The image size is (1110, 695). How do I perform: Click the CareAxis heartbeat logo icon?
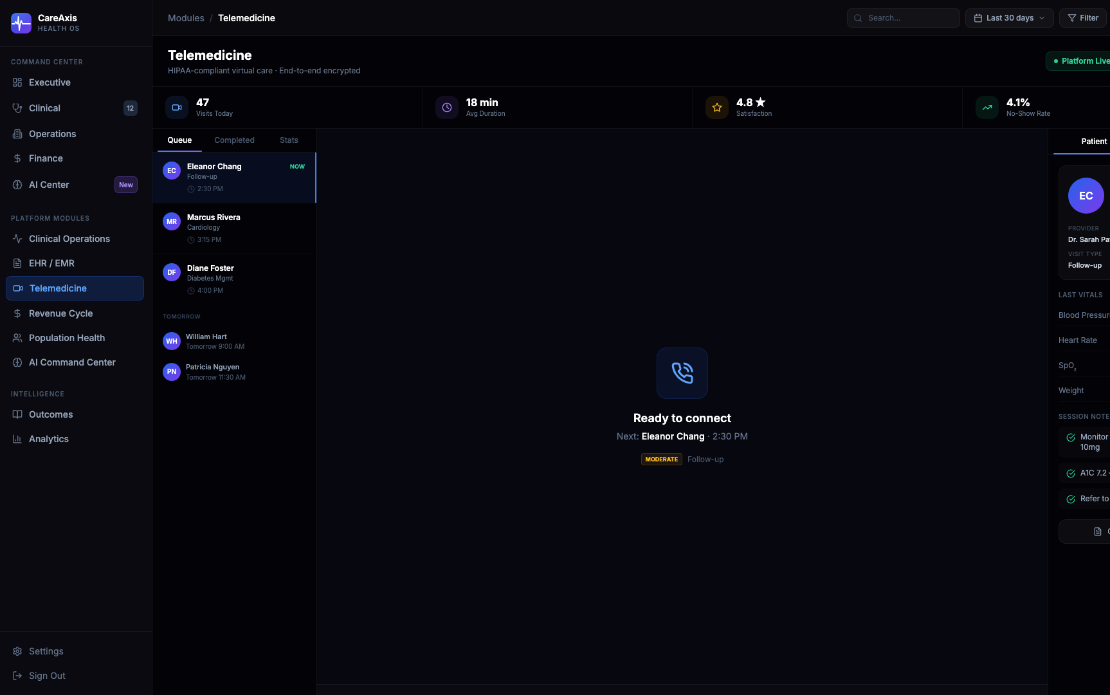coord(21,23)
